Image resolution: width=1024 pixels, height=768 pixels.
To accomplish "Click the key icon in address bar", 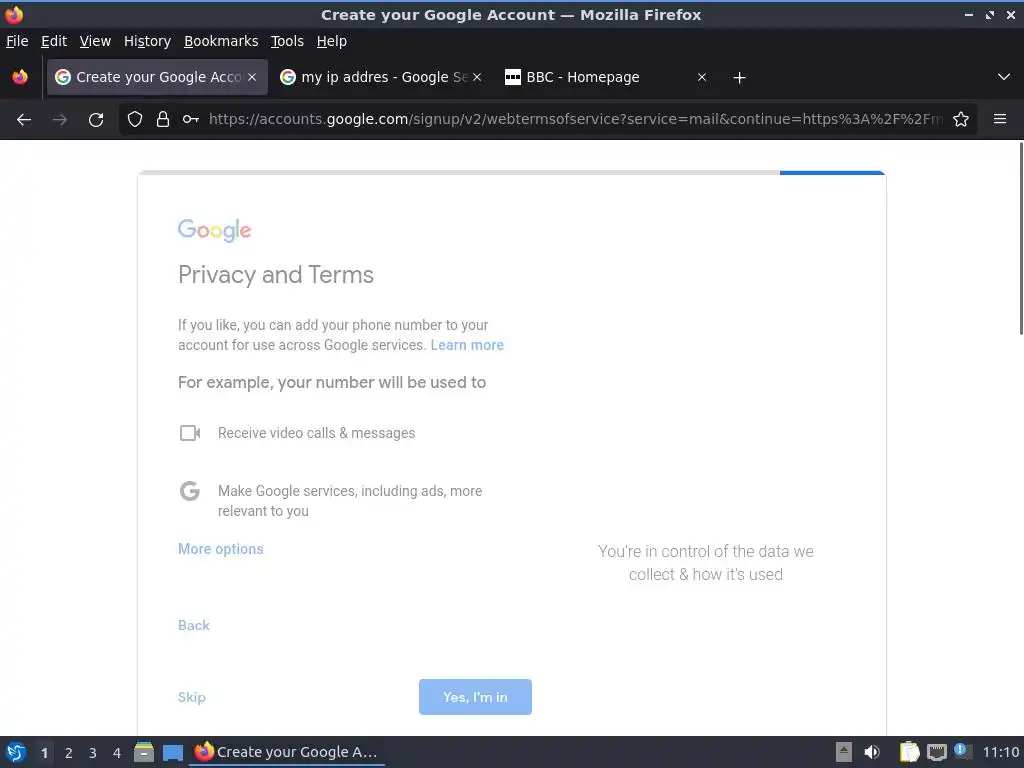I will (191, 119).
